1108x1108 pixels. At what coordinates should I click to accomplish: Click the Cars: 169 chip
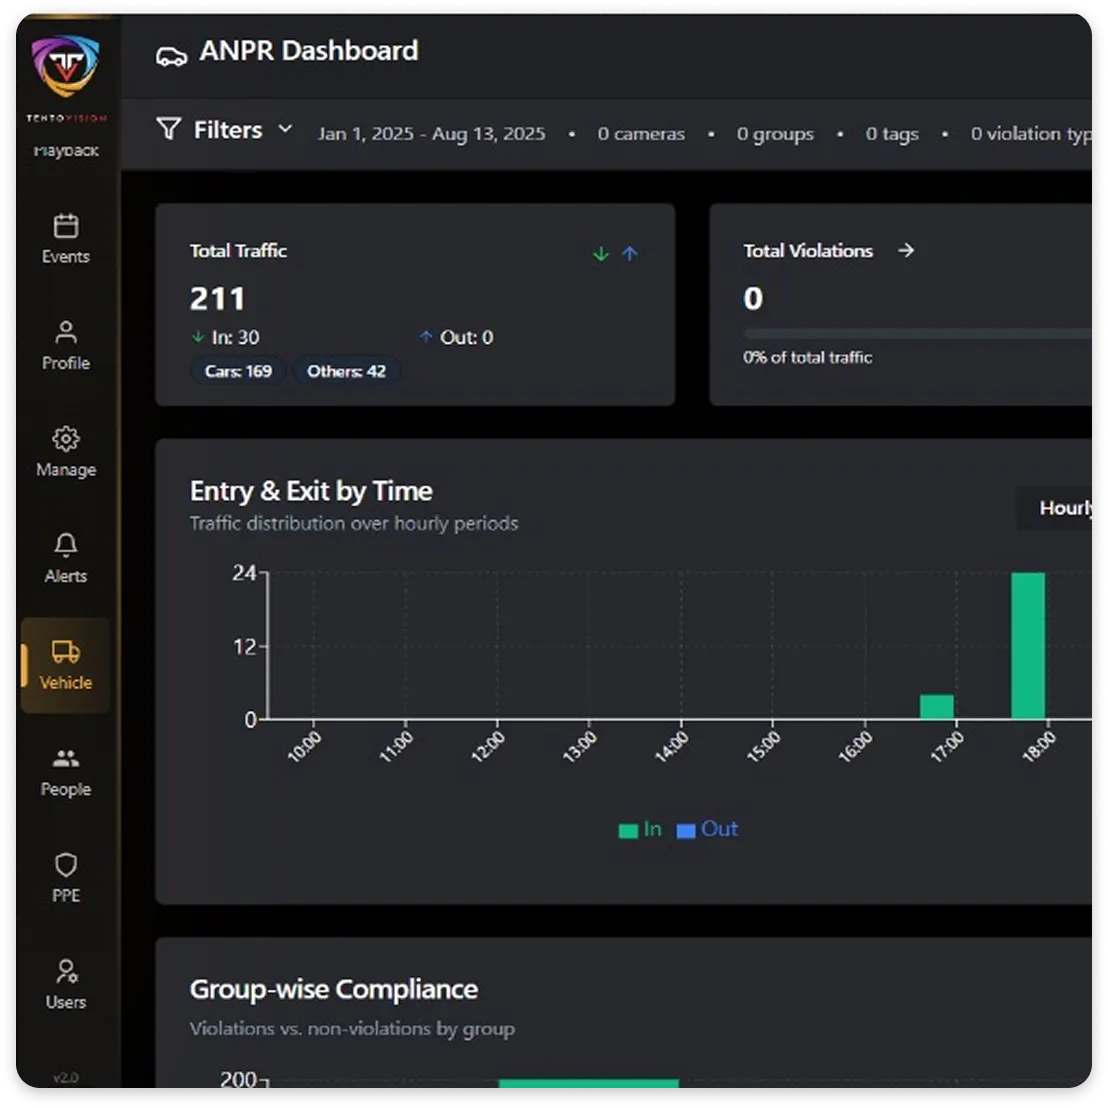coord(238,371)
